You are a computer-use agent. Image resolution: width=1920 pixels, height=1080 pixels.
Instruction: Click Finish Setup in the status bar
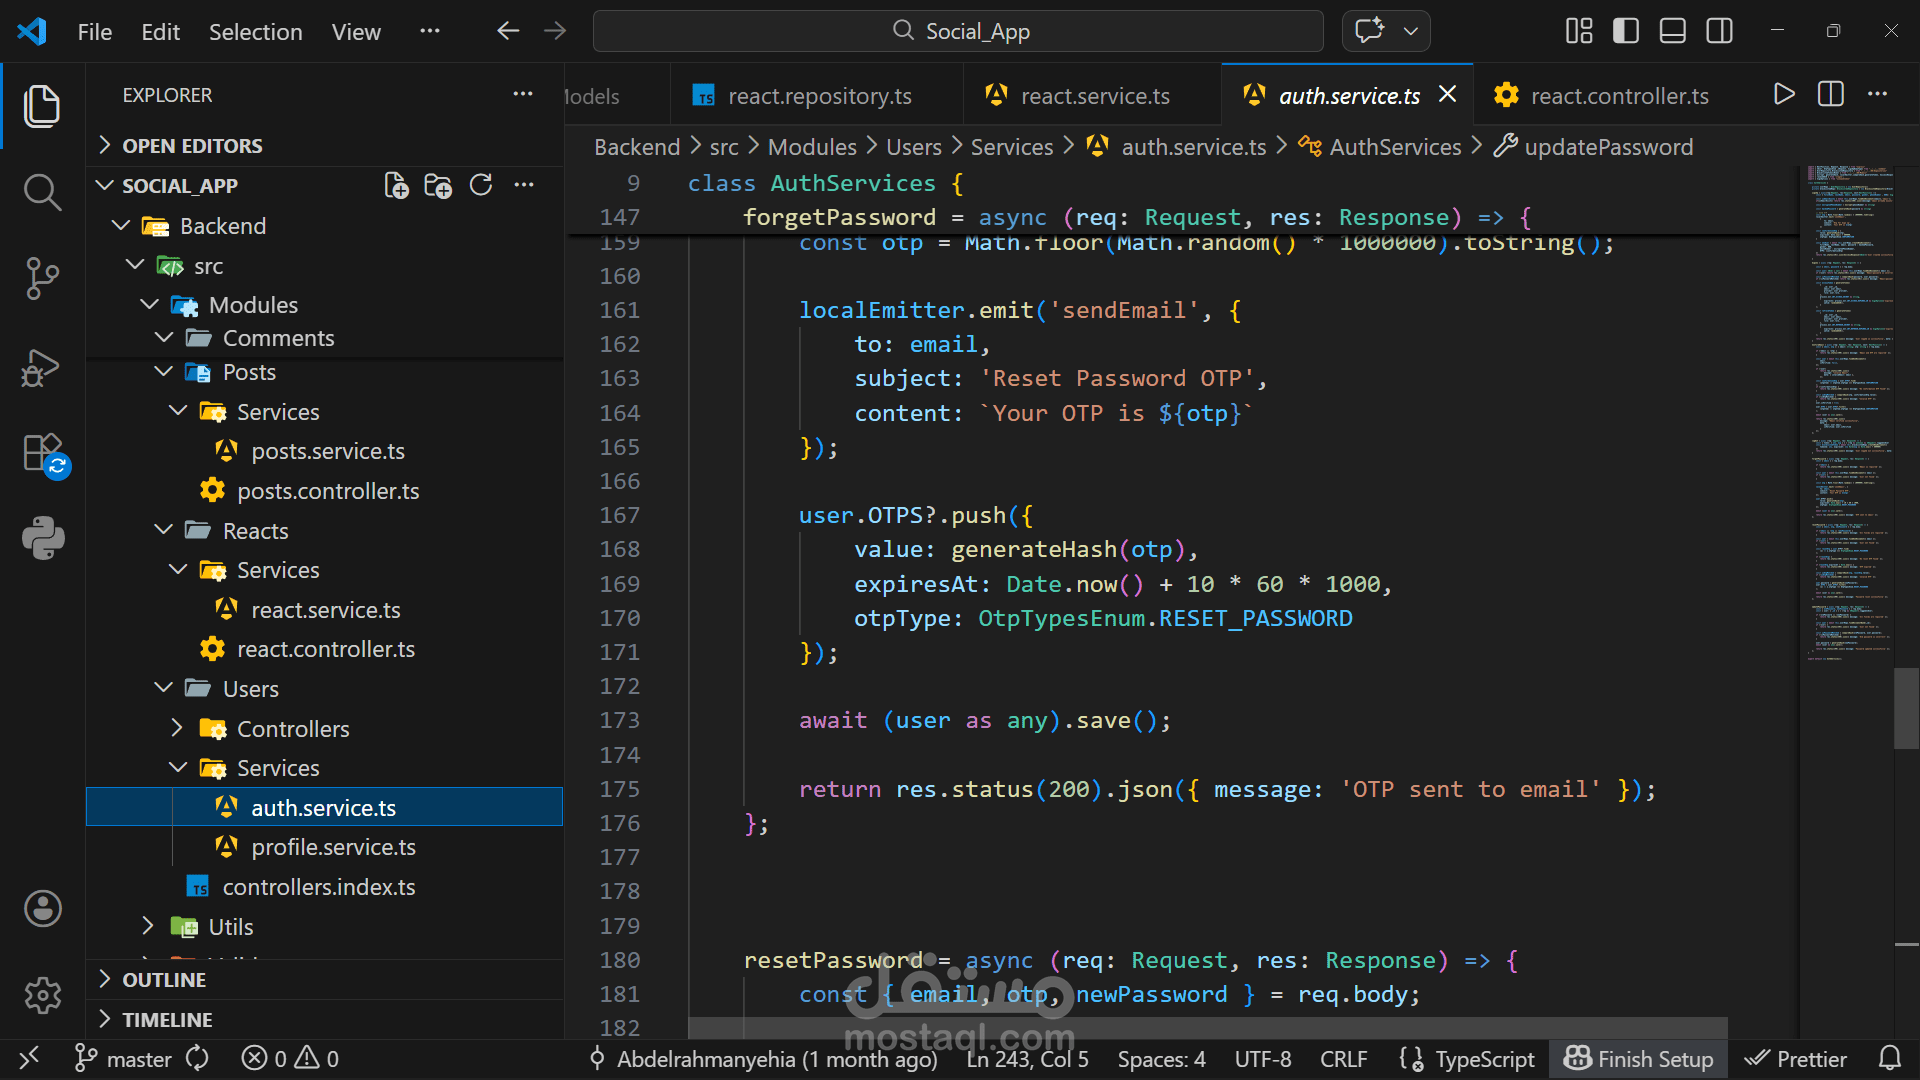(1638, 1058)
